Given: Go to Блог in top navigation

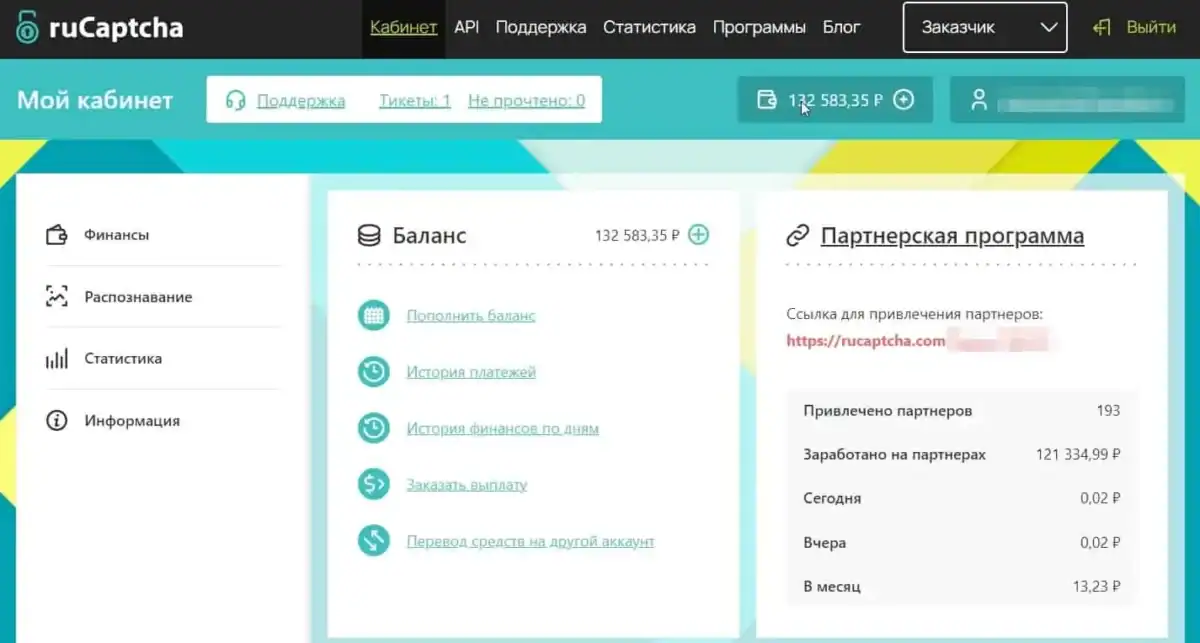Looking at the screenshot, I should coord(842,27).
